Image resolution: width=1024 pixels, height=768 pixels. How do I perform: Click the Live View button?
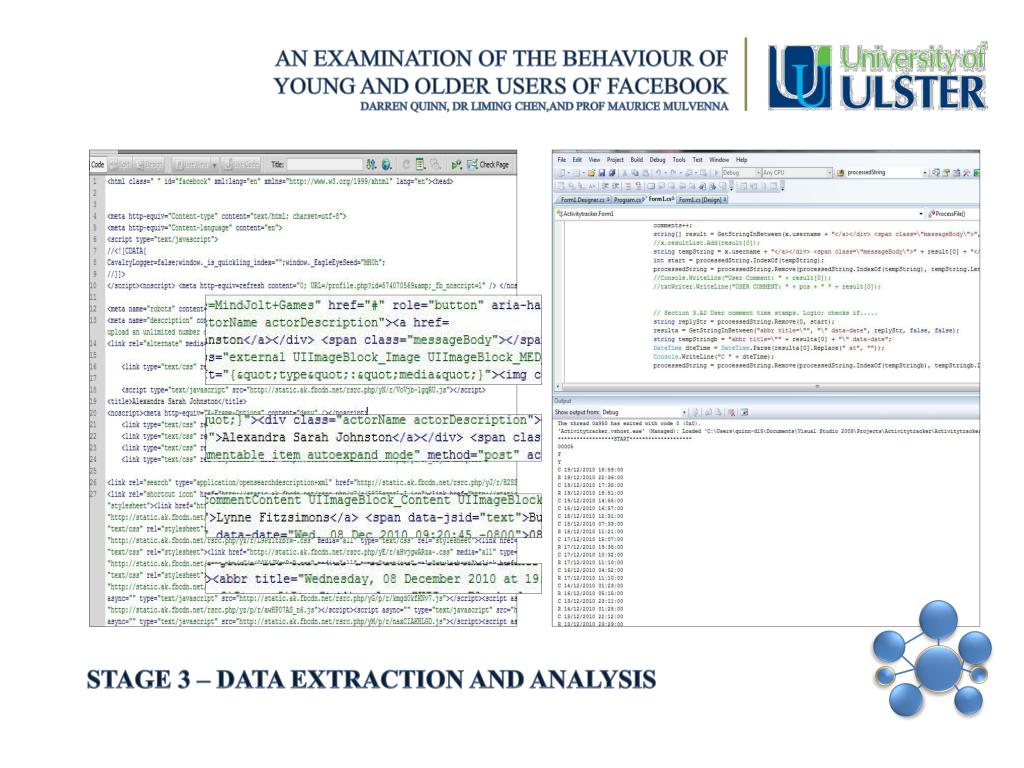pyautogui.click(x=192, y=165)
